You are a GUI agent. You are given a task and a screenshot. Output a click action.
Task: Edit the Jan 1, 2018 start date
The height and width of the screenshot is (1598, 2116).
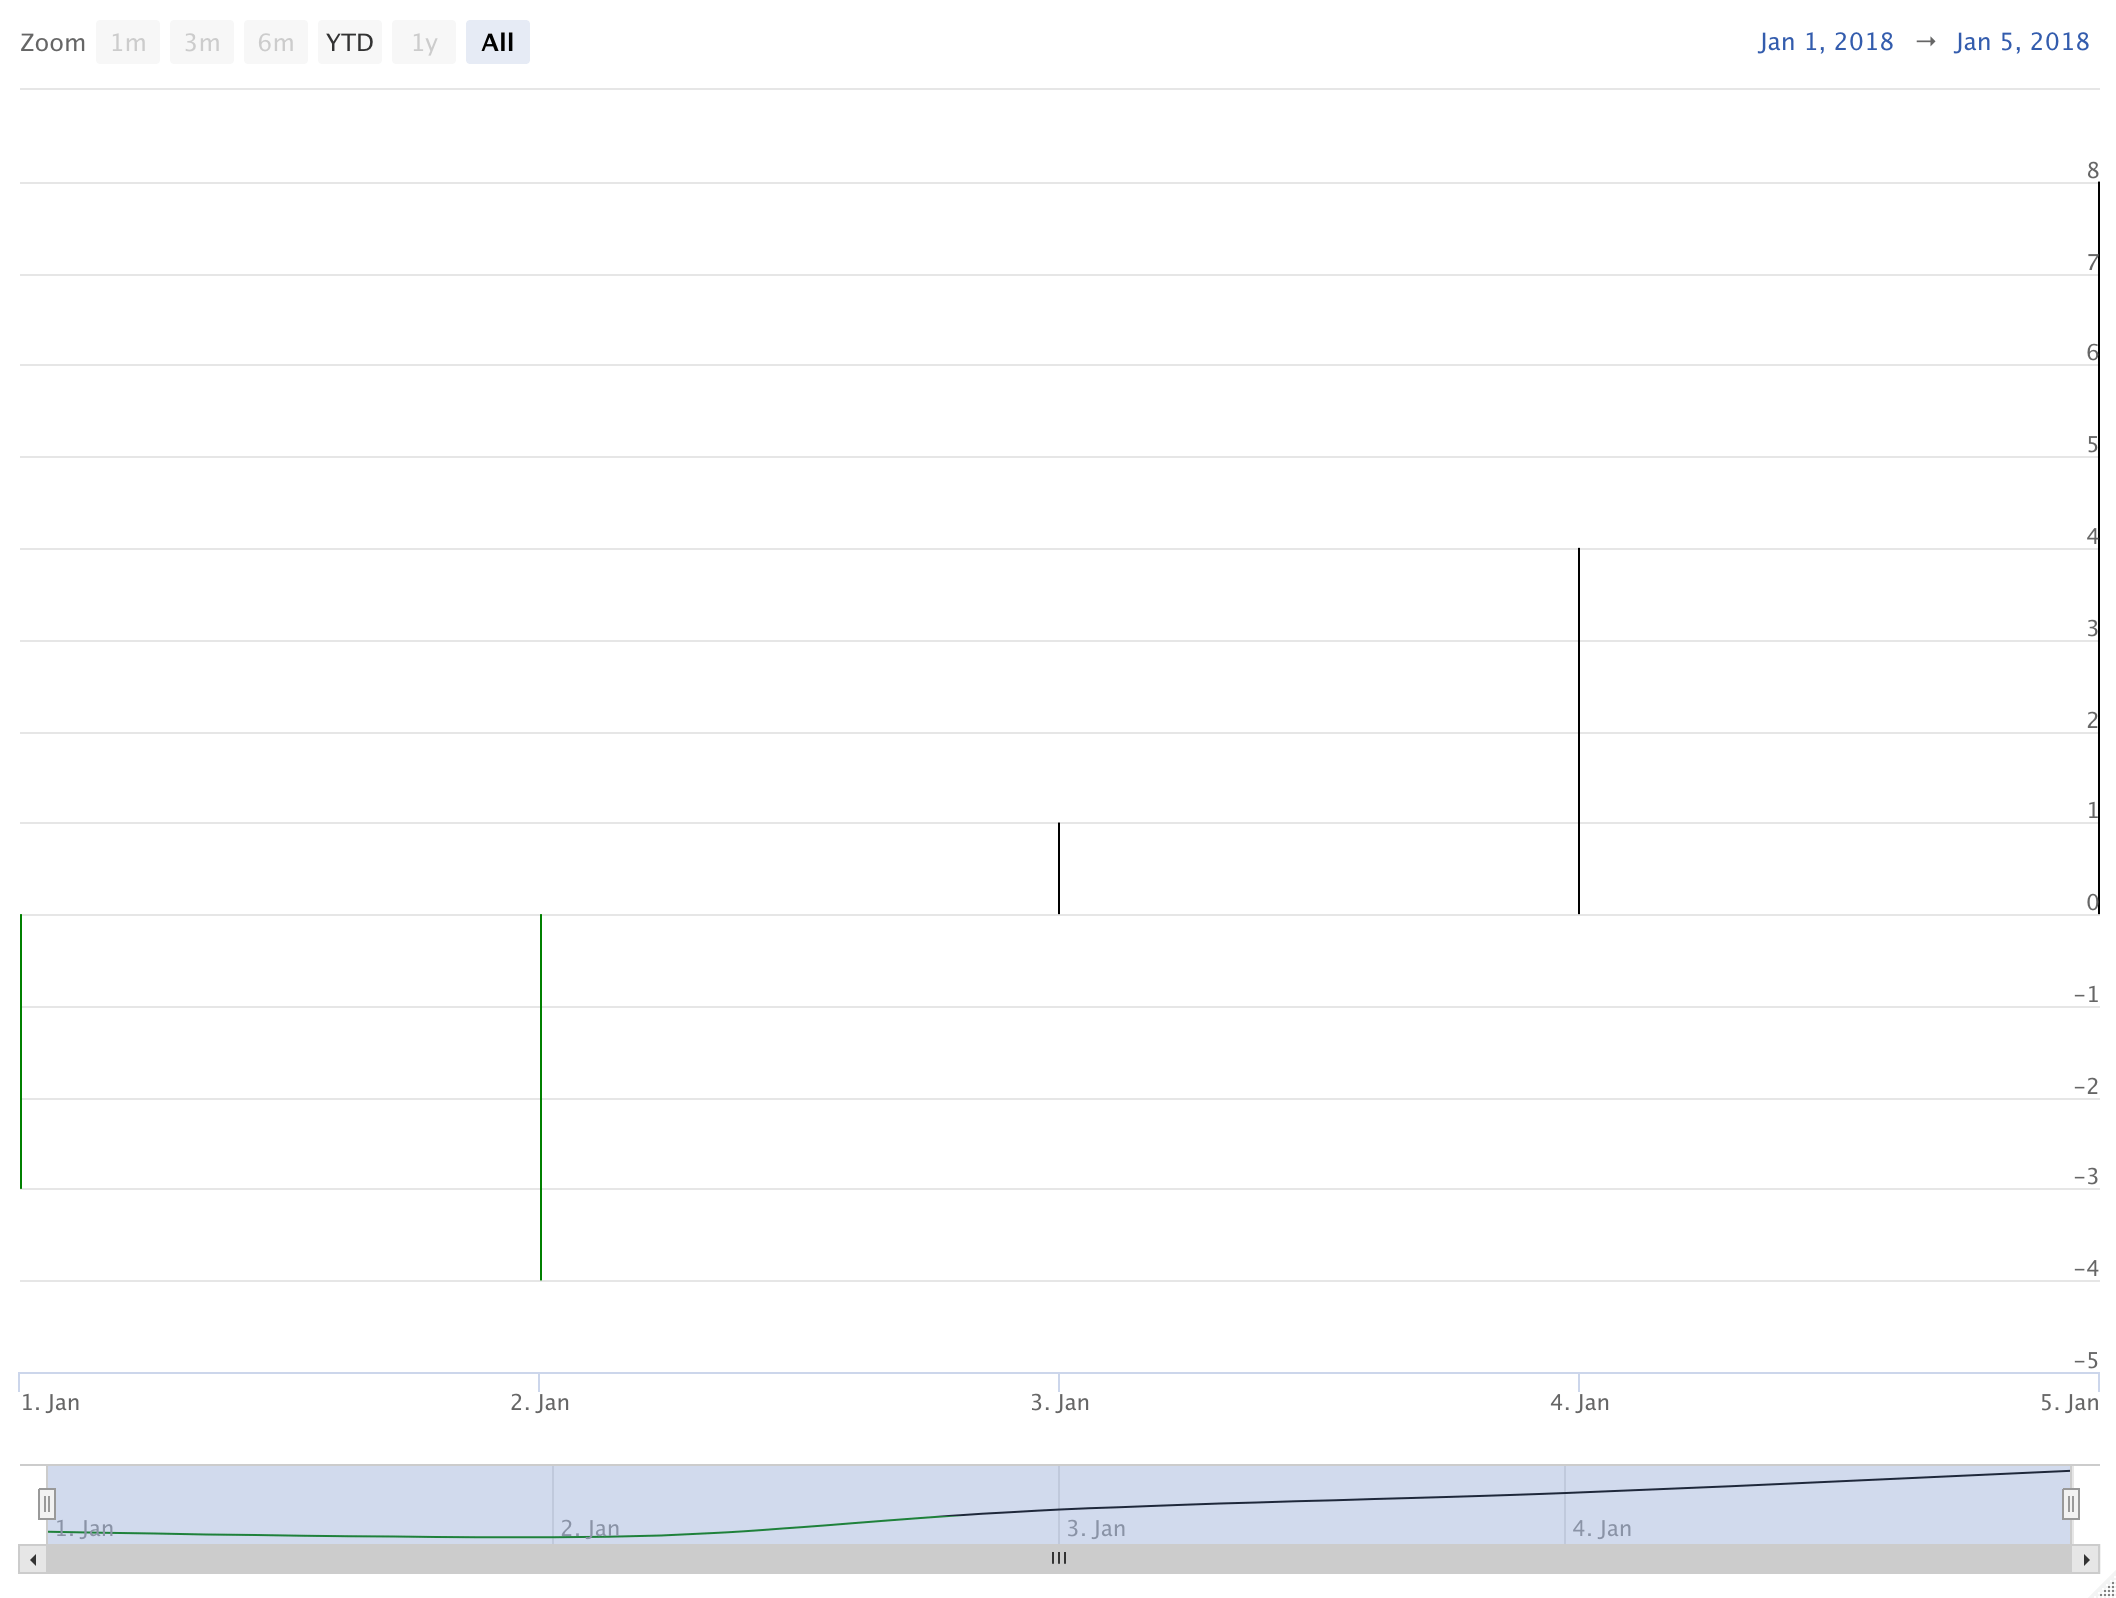click(1825, 42)
